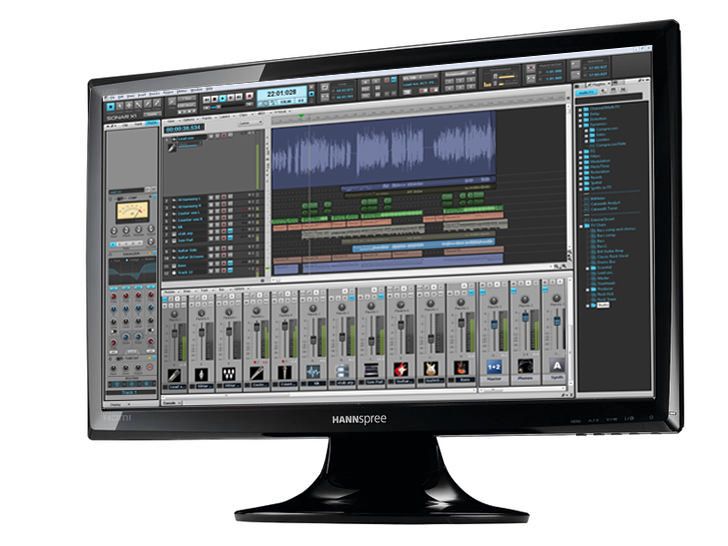Click the cyan Play button in transport
Screen dimensions: 728x546
tap(223, 98)
